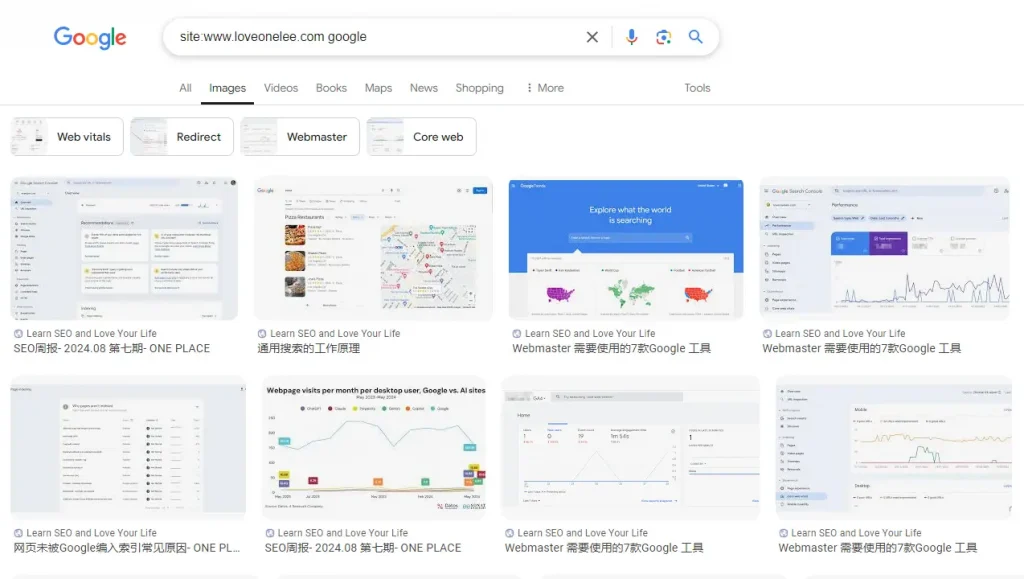Select the Images tab

[227, 88]
